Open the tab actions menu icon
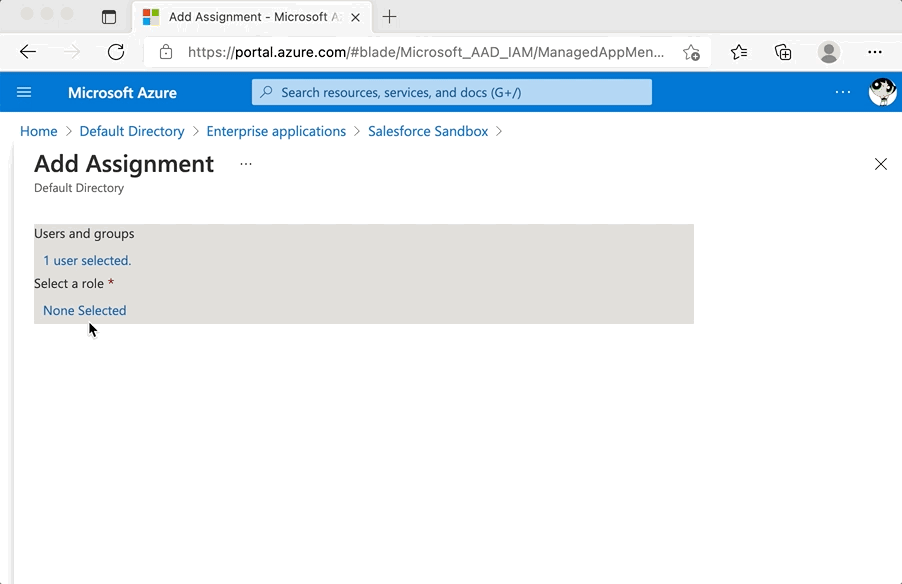Viewport: 902px width, 584px height. point(109,17)
